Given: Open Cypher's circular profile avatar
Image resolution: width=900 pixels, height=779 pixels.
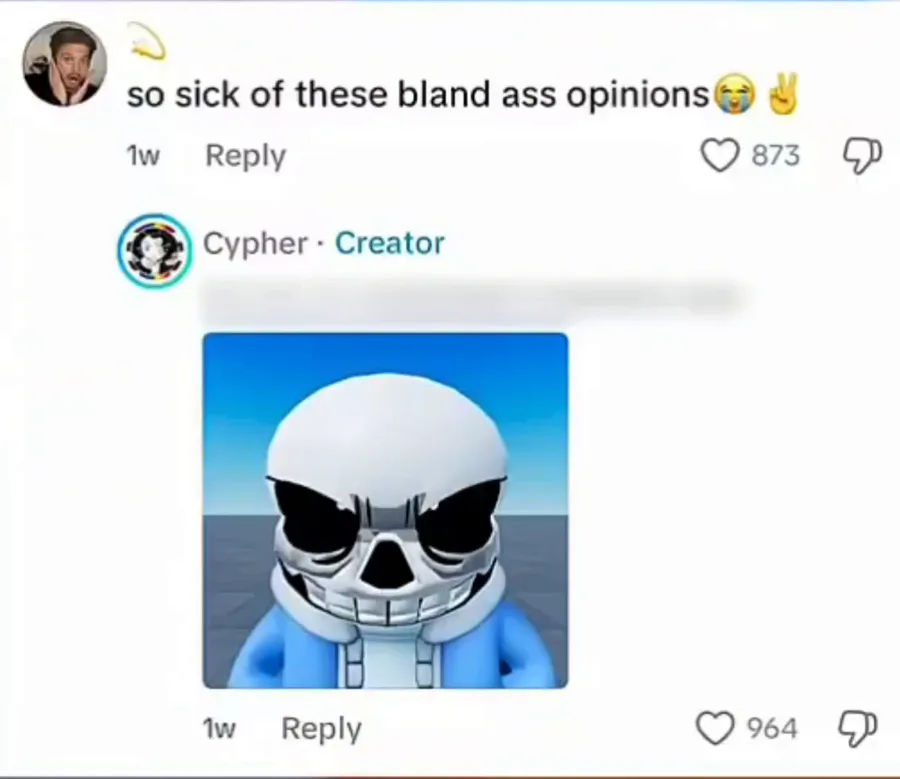Looking at the screenshot, I should pyautogui.click(x=154, y=251).
